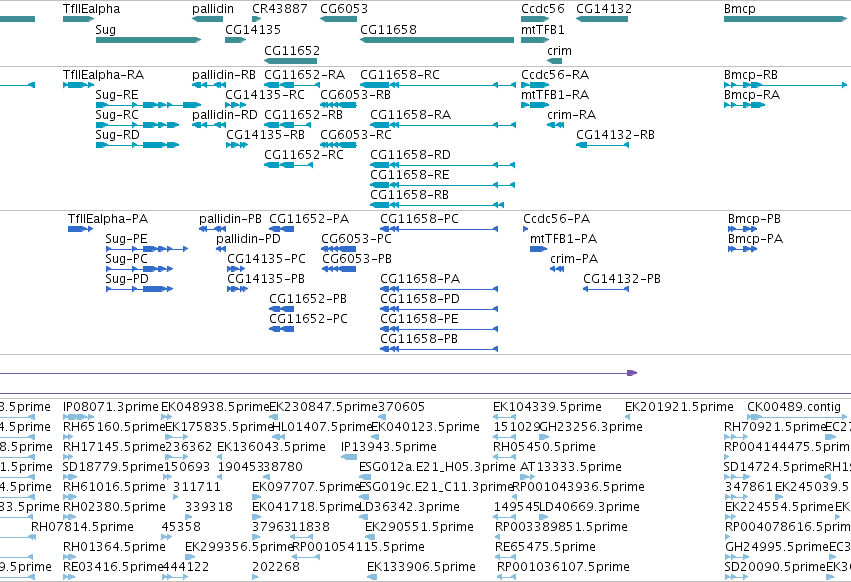This screenshot has height=582, width=851.
Task: Click EST EK201921.5prime
Action: pos(628,417)
